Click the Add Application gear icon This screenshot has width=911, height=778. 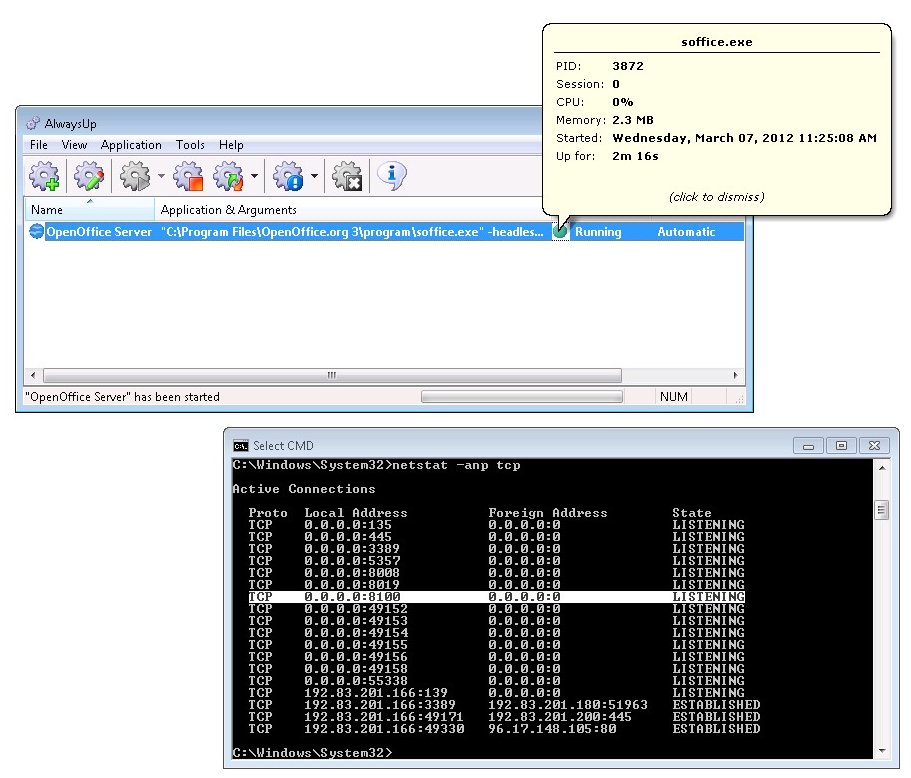[44, 176]
